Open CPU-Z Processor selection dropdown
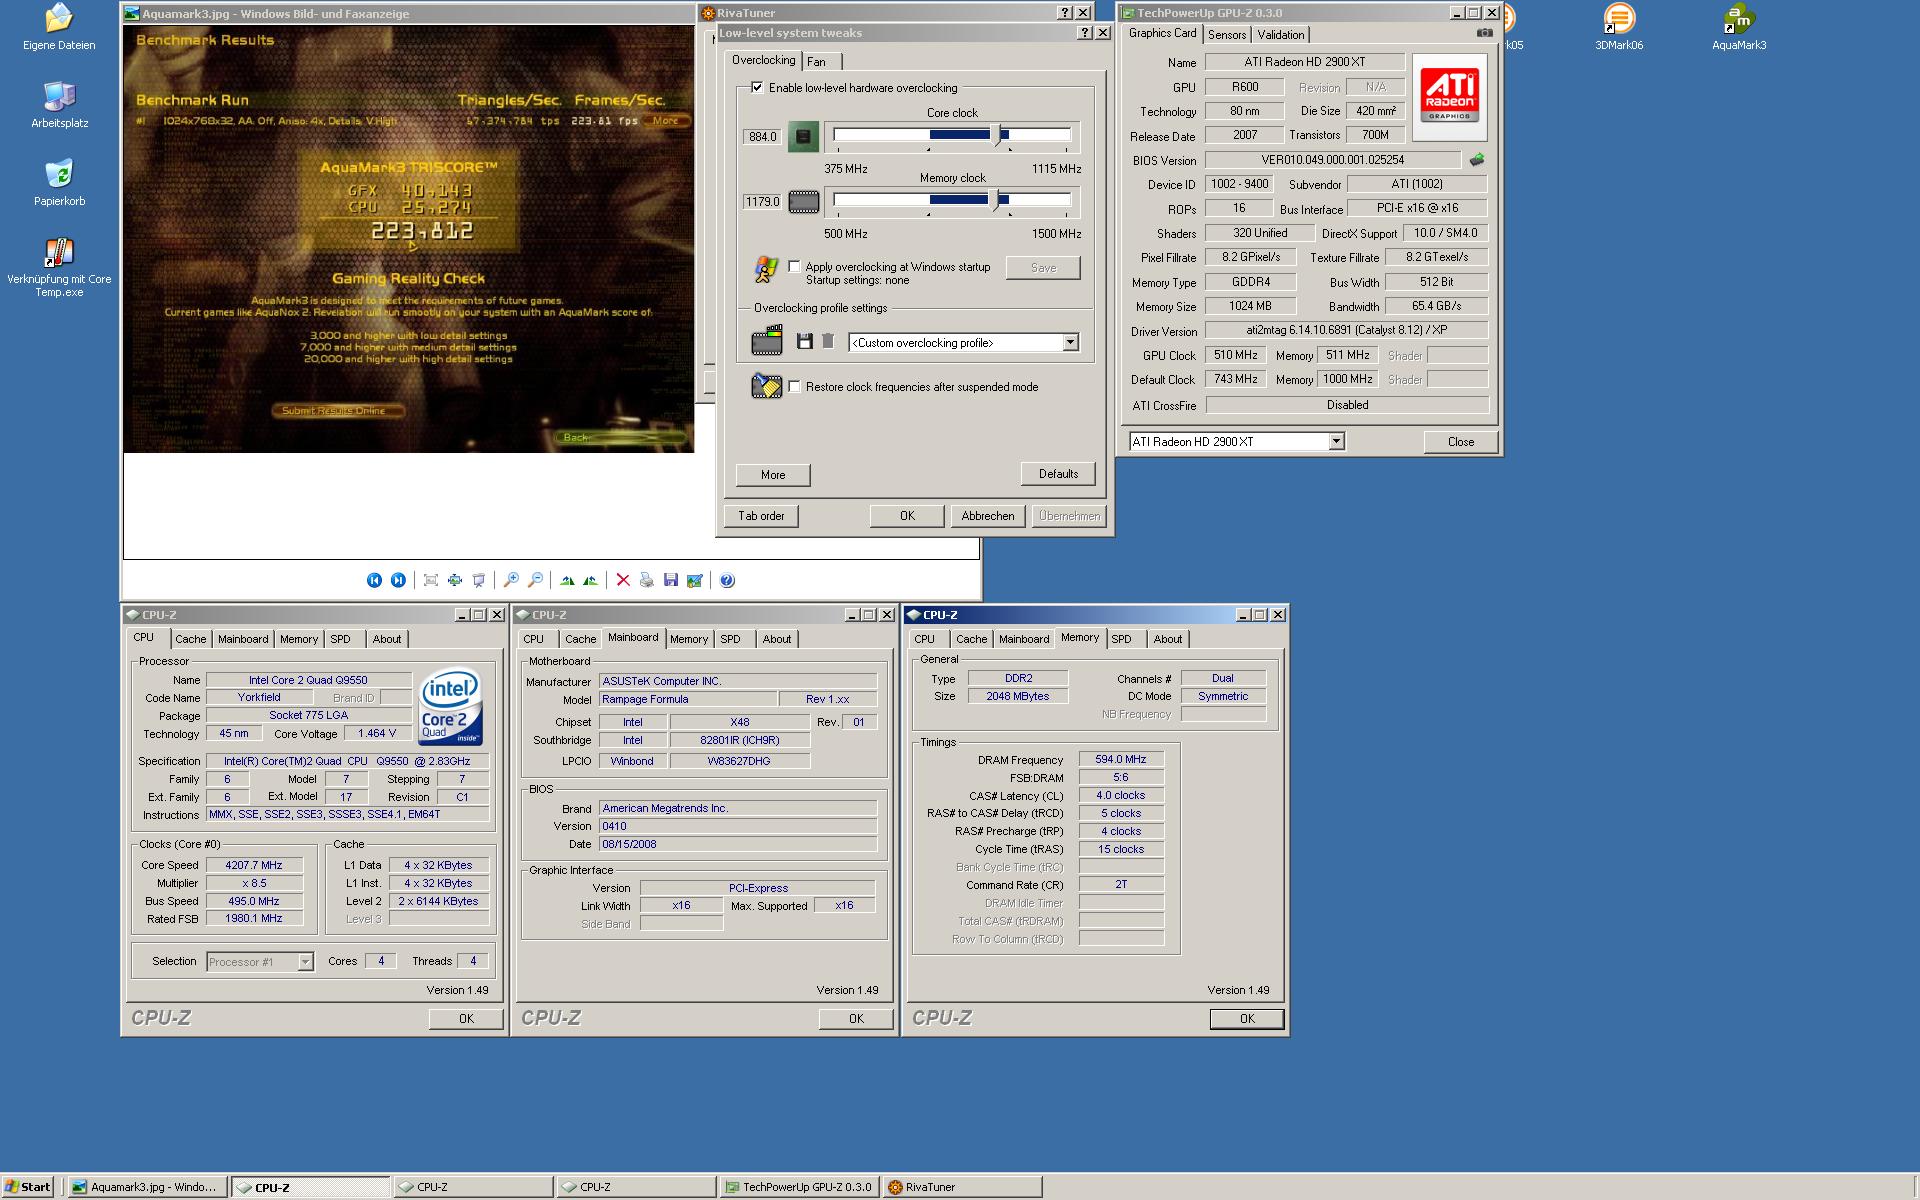 (x=305, y=962)
